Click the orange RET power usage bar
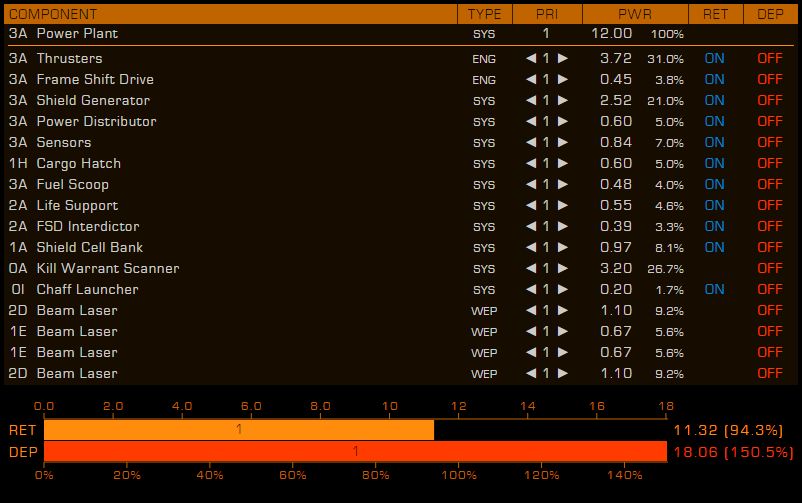The height and width of the screenshot is (503, 802). 239,430
